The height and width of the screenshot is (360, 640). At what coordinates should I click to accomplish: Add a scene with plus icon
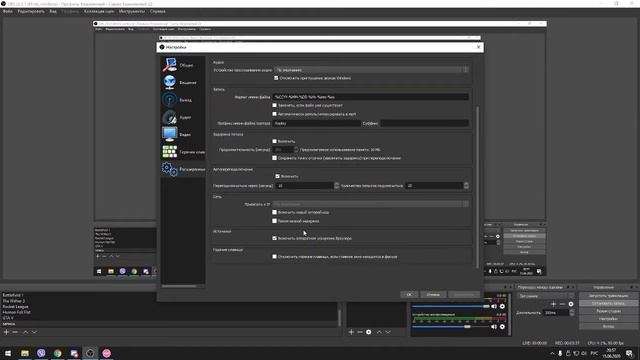point(6,332)
